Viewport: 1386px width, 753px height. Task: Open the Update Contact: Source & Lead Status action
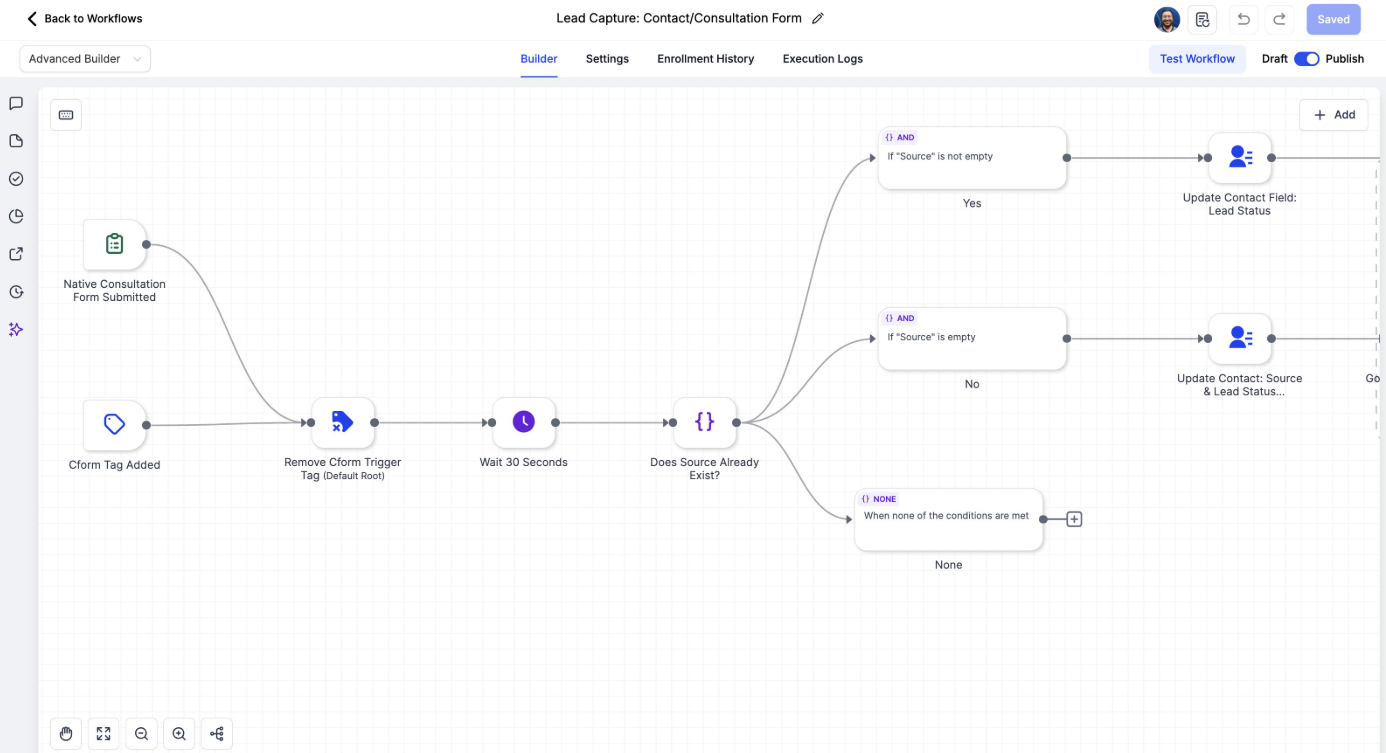[1240, 339]
